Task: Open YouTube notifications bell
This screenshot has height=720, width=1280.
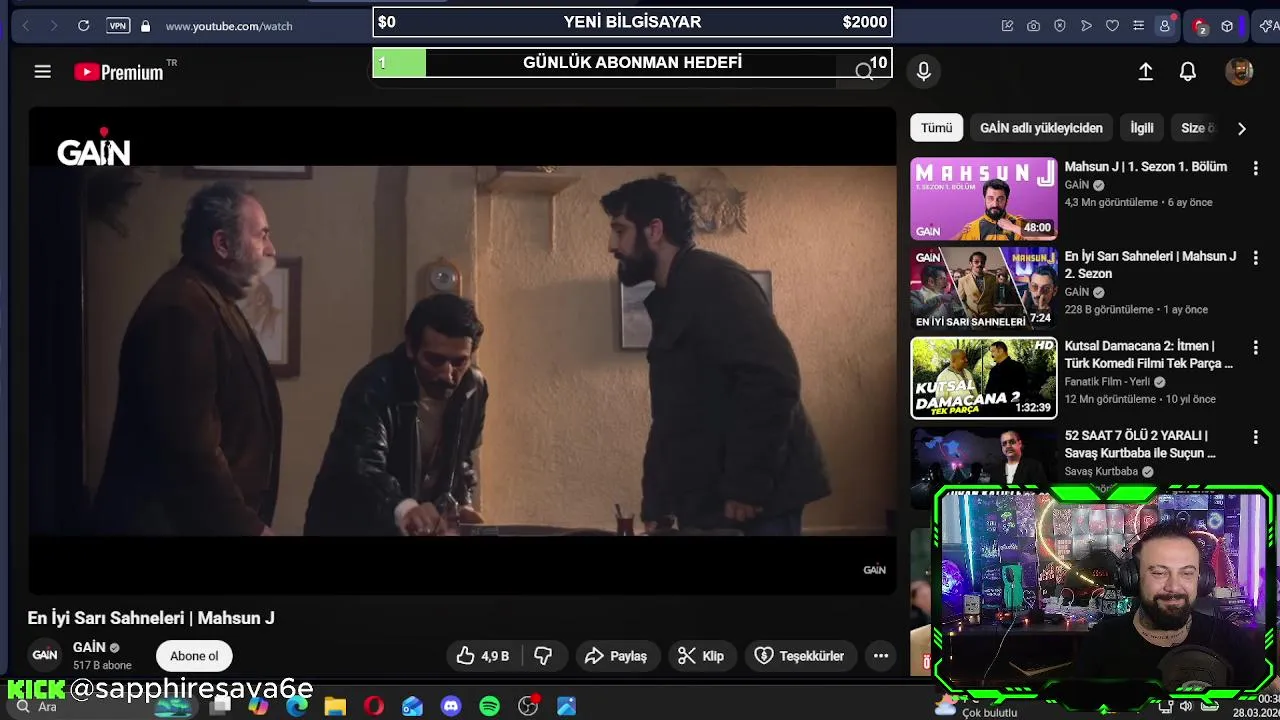Action: pyautogui.click(x=1188, y=72)
